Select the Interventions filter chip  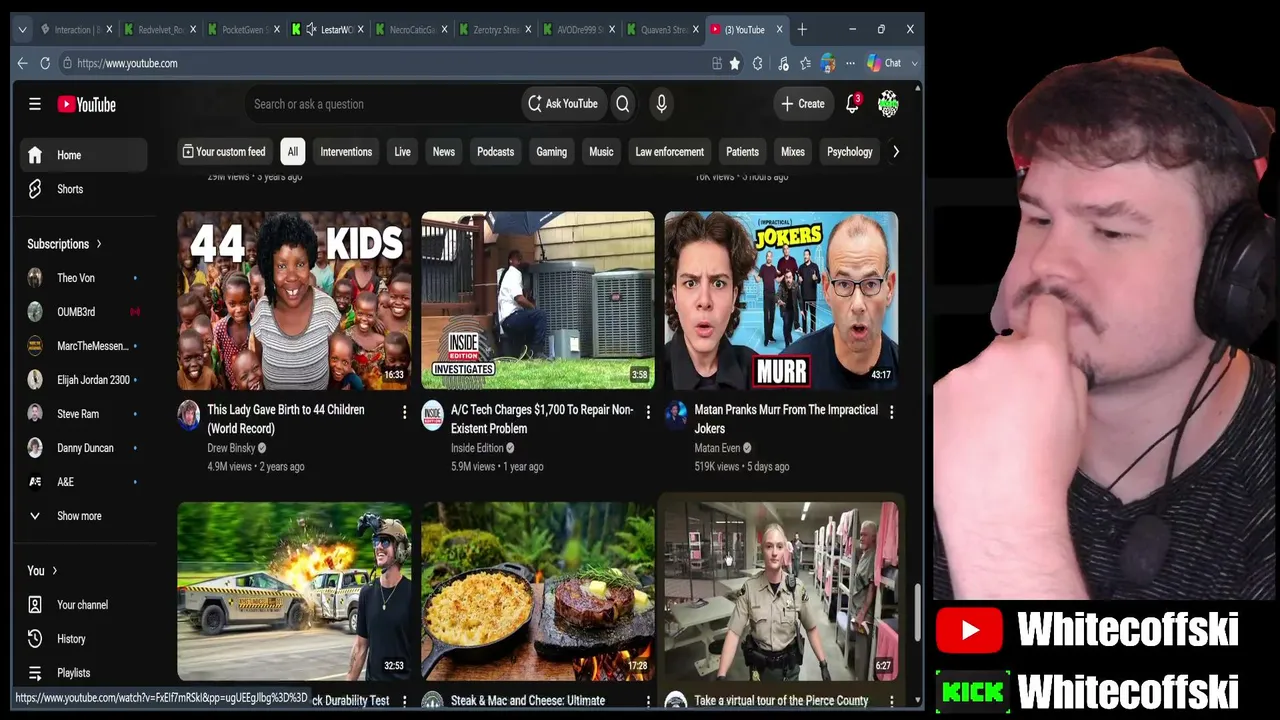[x=346, y=152]
